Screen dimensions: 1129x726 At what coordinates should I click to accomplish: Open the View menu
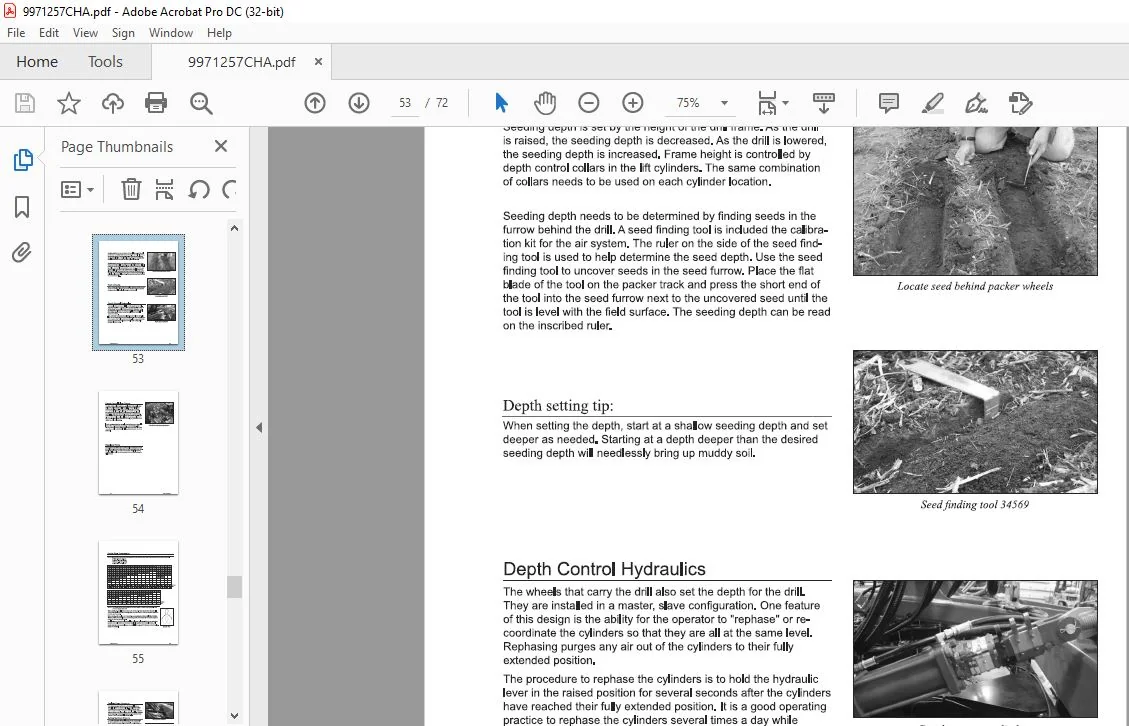85,33
